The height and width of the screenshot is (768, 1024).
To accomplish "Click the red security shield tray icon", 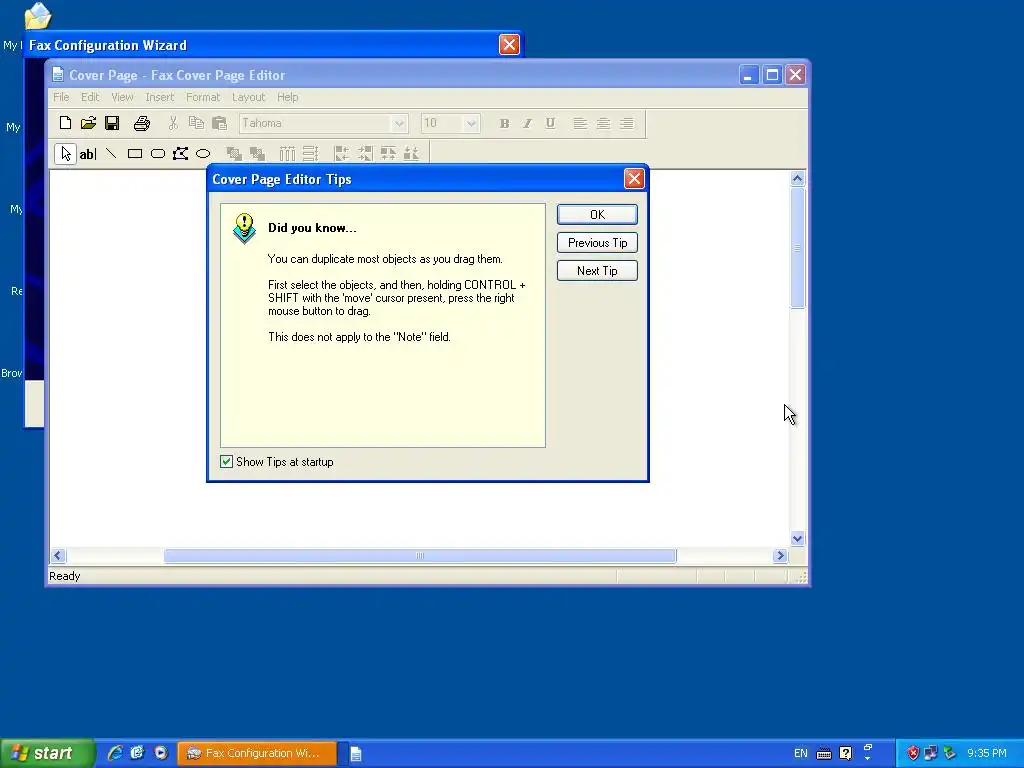I will pos(913,753).
